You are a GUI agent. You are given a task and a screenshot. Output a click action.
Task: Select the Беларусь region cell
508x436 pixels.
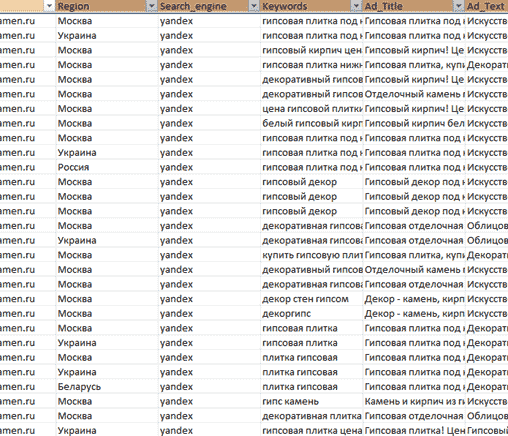point(107,387)
